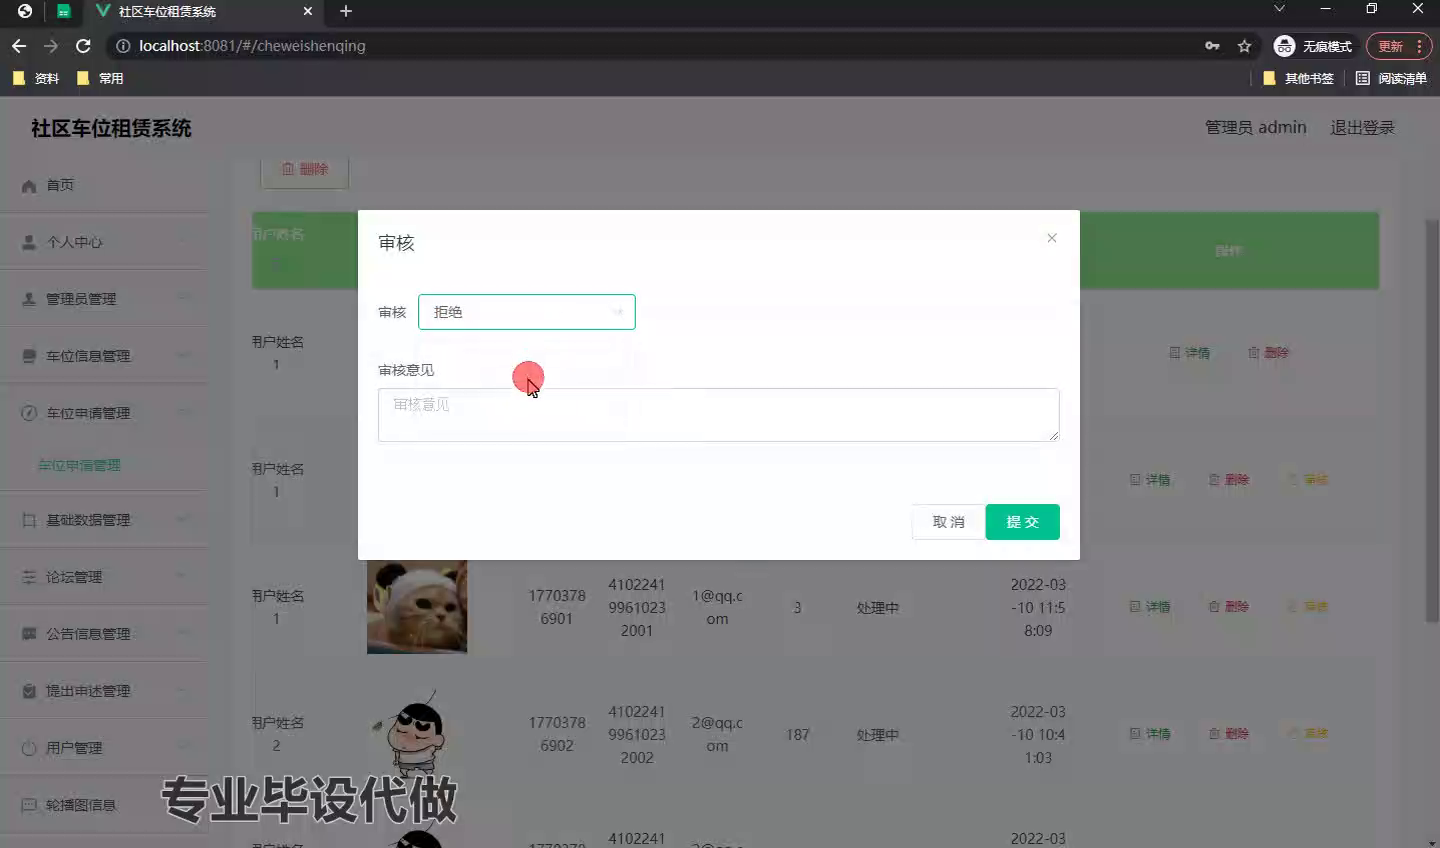Go back using browser back arrow
The image size is (1440, 848).
click(19, 46)
